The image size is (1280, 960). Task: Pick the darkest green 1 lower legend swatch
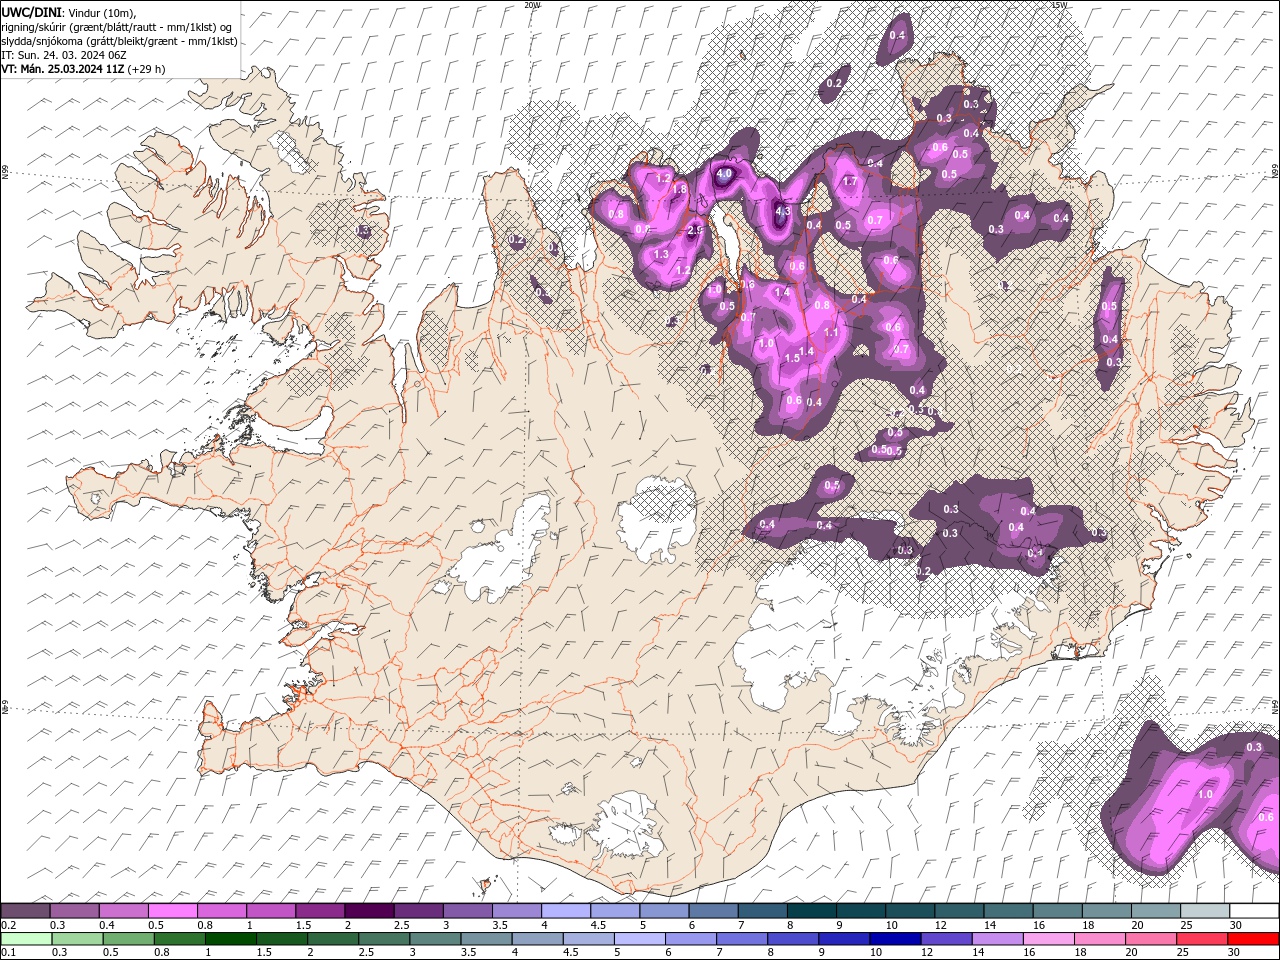click(231, 938)
